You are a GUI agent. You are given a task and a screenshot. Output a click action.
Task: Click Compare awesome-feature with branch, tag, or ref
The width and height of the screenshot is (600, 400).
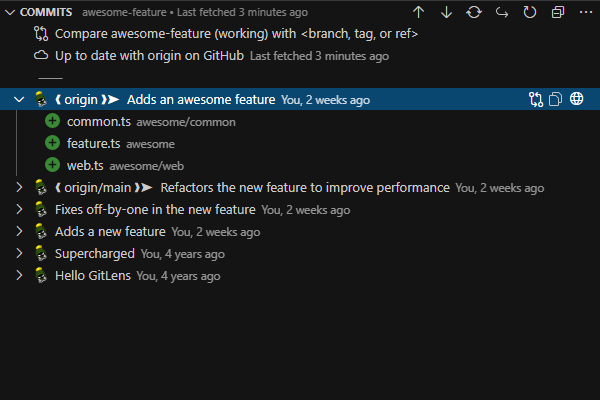coord(236,33)
